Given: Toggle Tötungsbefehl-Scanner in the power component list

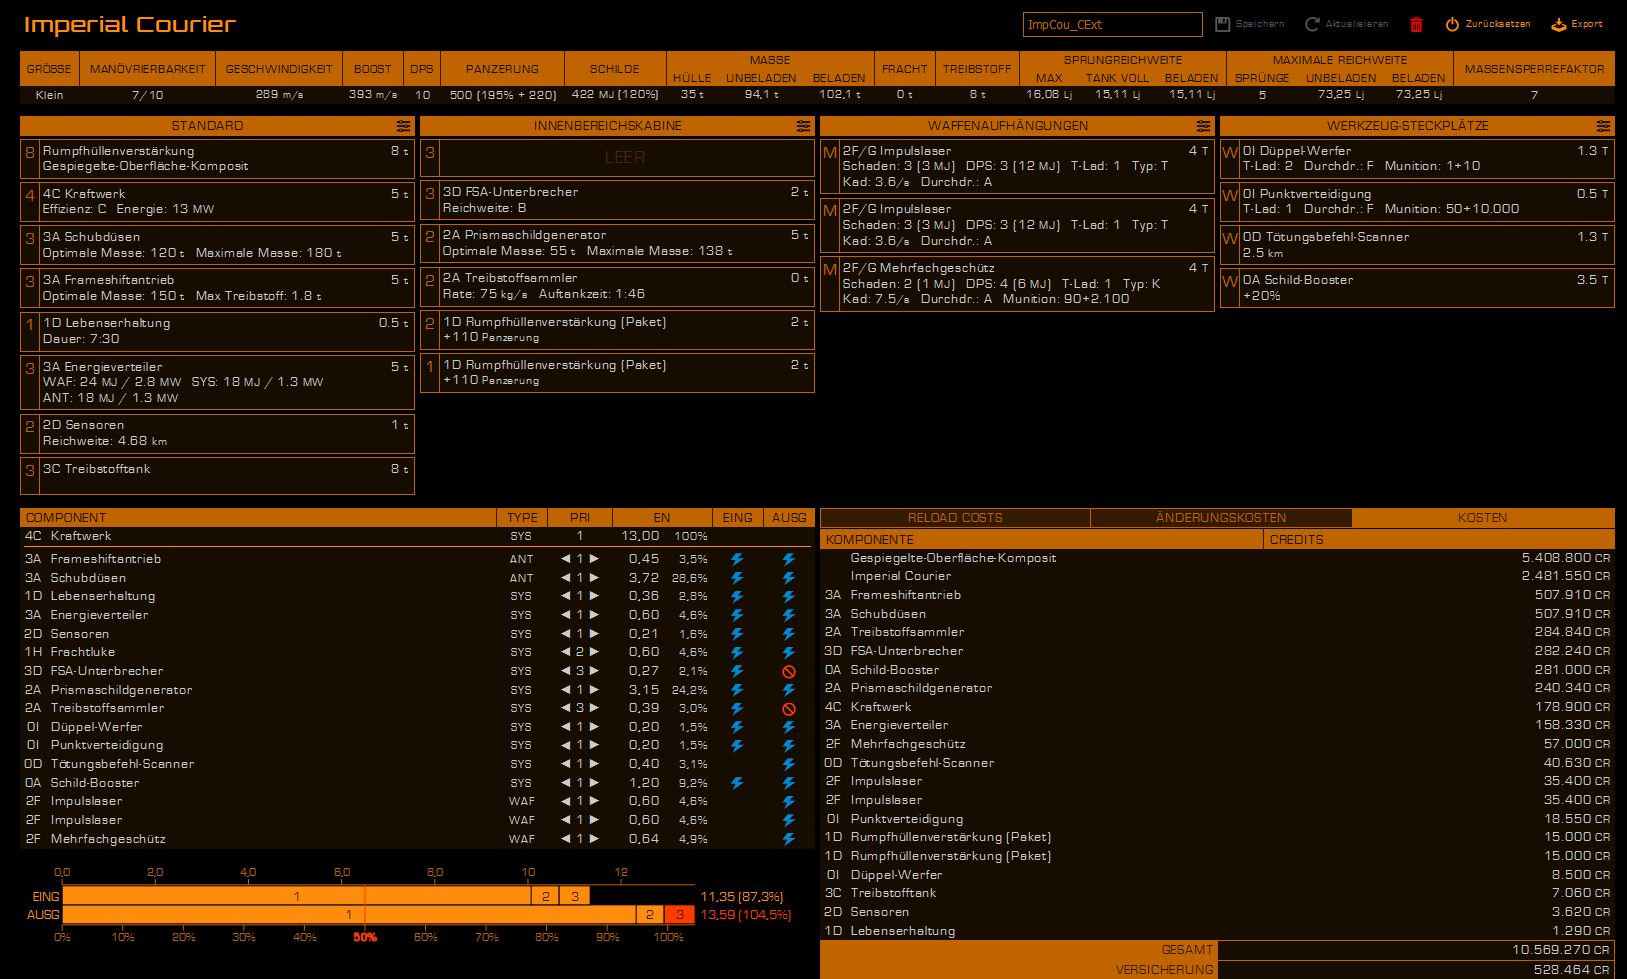Looking at the screenshot, I should coord(122,764).
